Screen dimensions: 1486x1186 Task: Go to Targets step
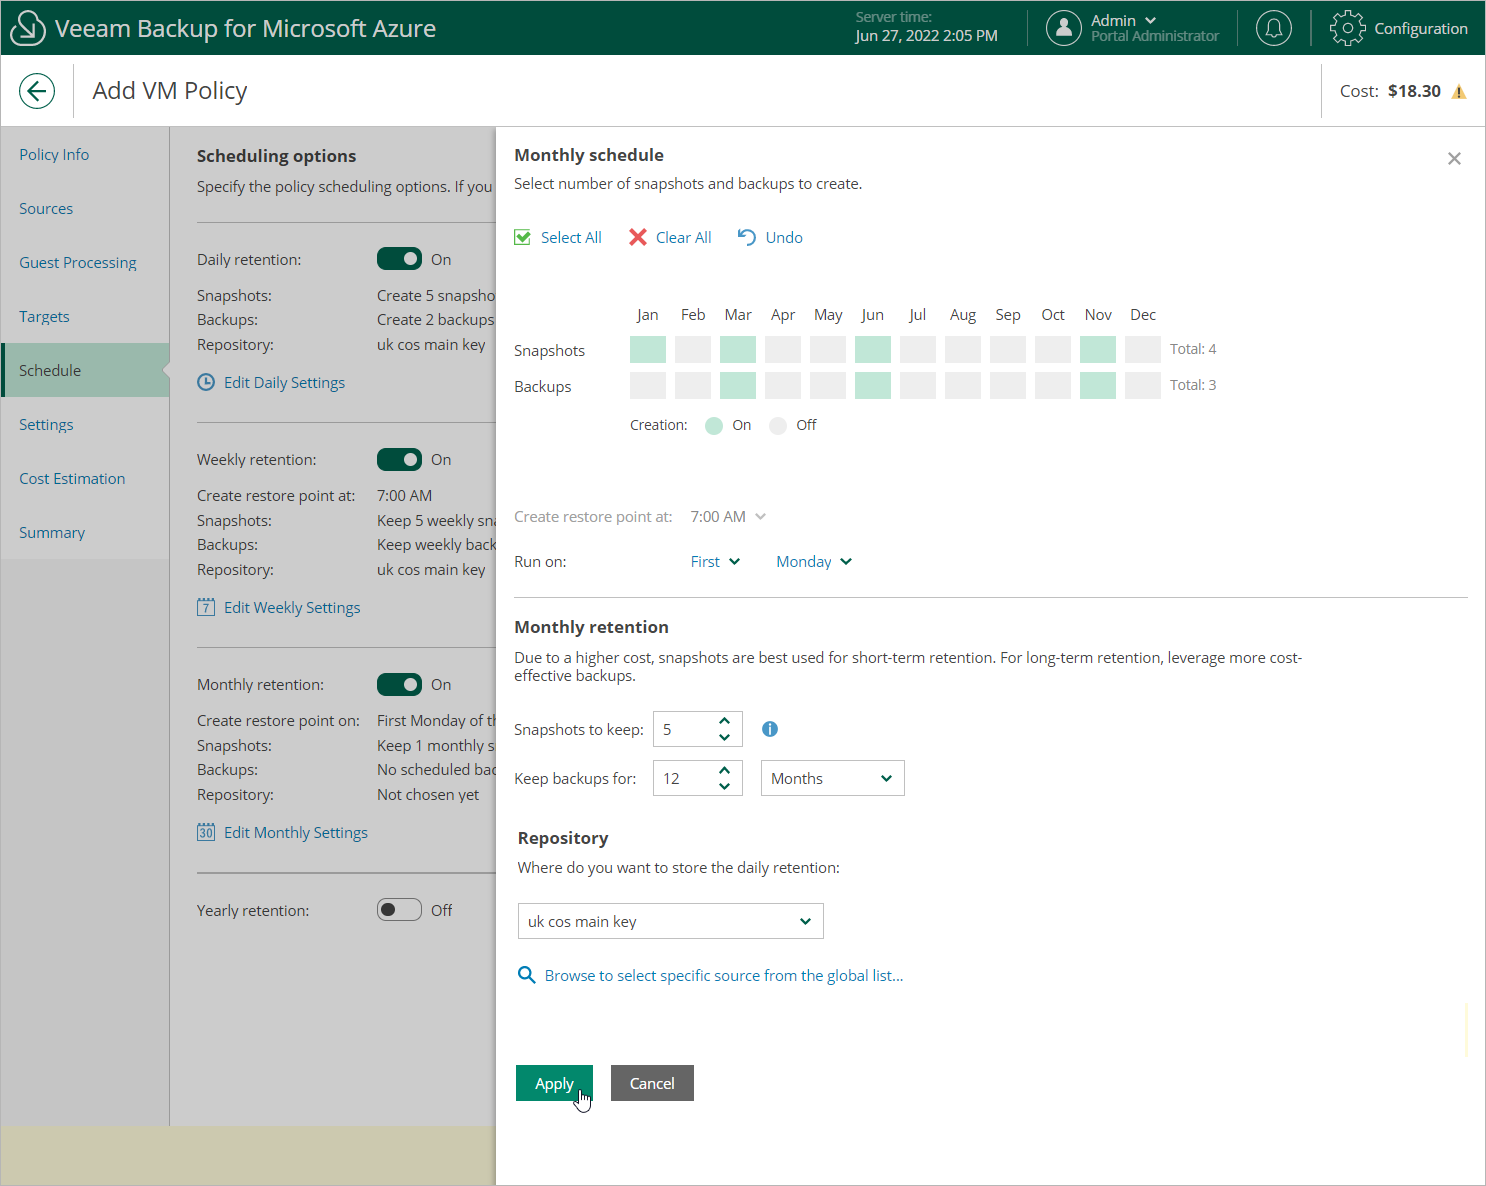44,316
